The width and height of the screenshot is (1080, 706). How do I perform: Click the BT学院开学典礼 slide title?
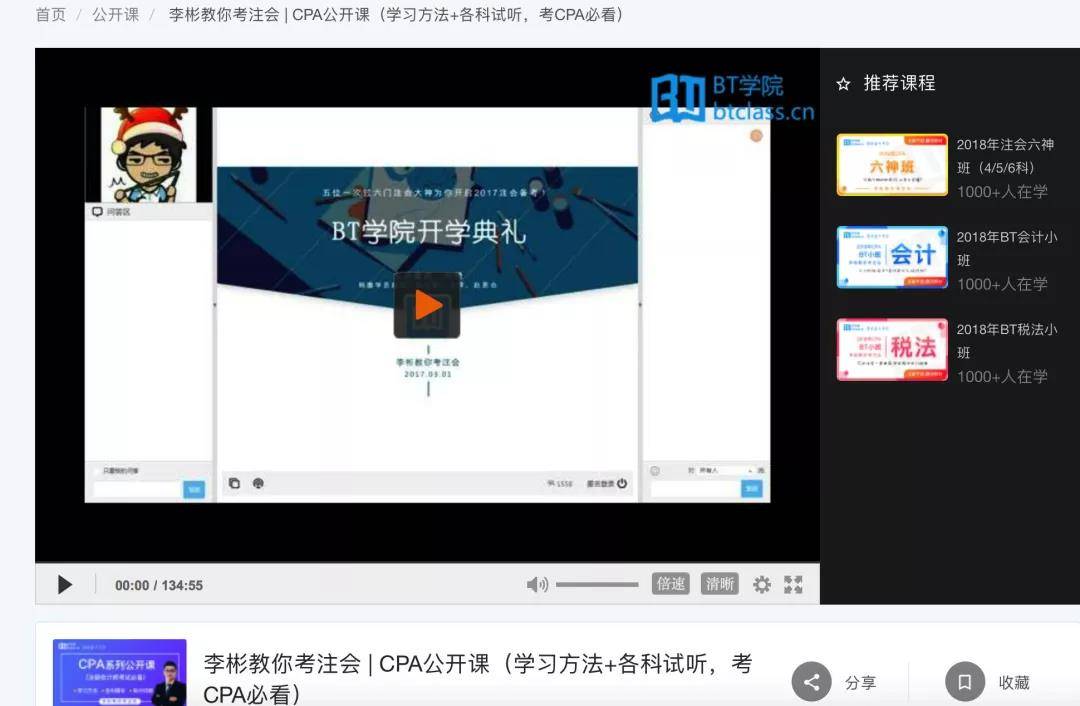tap(428, 232)
